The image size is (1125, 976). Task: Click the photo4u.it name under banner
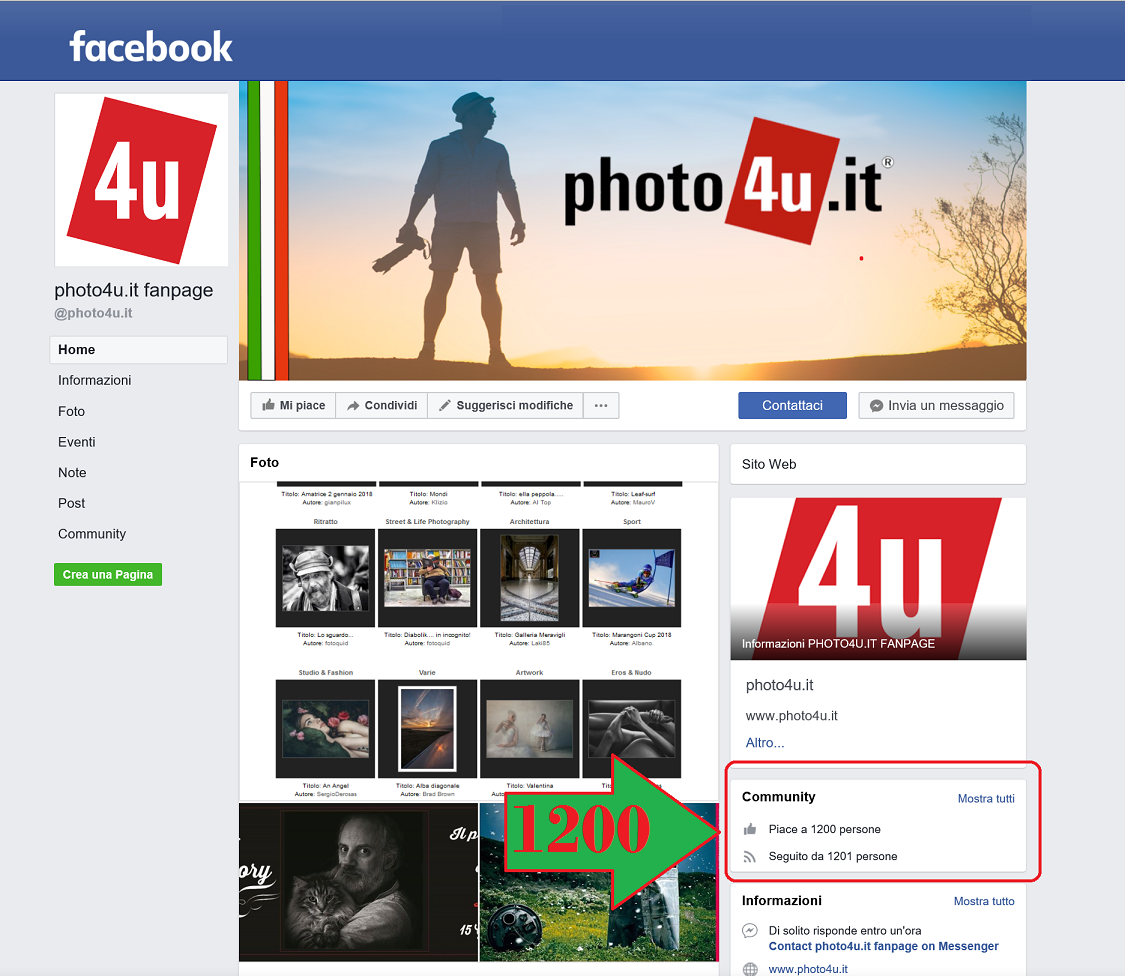[779, 685]
